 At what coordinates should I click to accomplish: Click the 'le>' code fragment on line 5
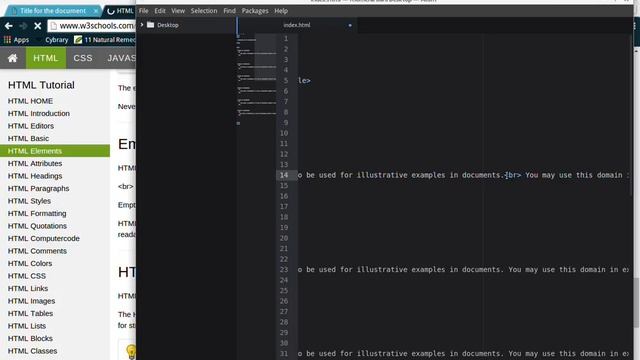pos(304,81)
